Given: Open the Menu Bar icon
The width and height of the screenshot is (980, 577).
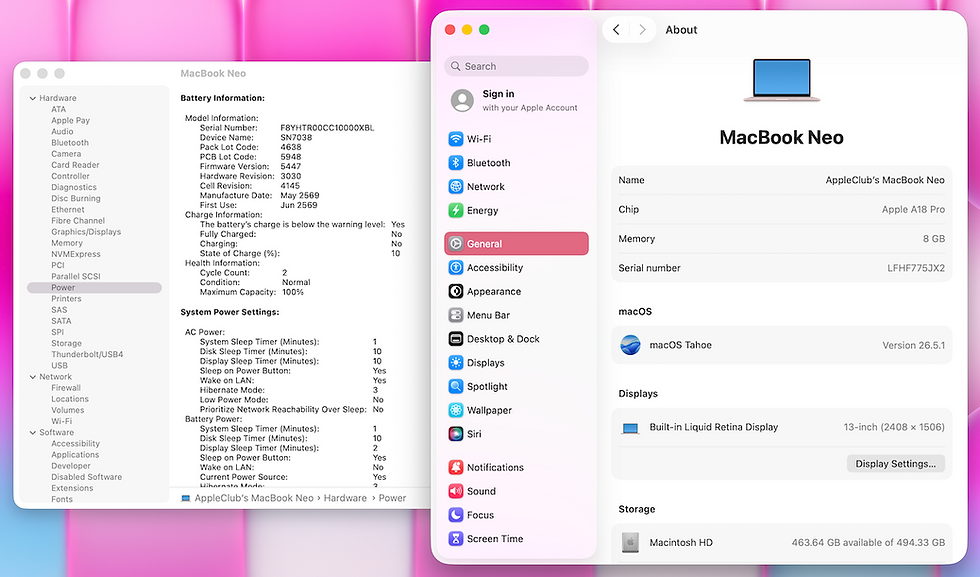Looking at the screenshot, I should pyautogui.click(x=456, y=315).
